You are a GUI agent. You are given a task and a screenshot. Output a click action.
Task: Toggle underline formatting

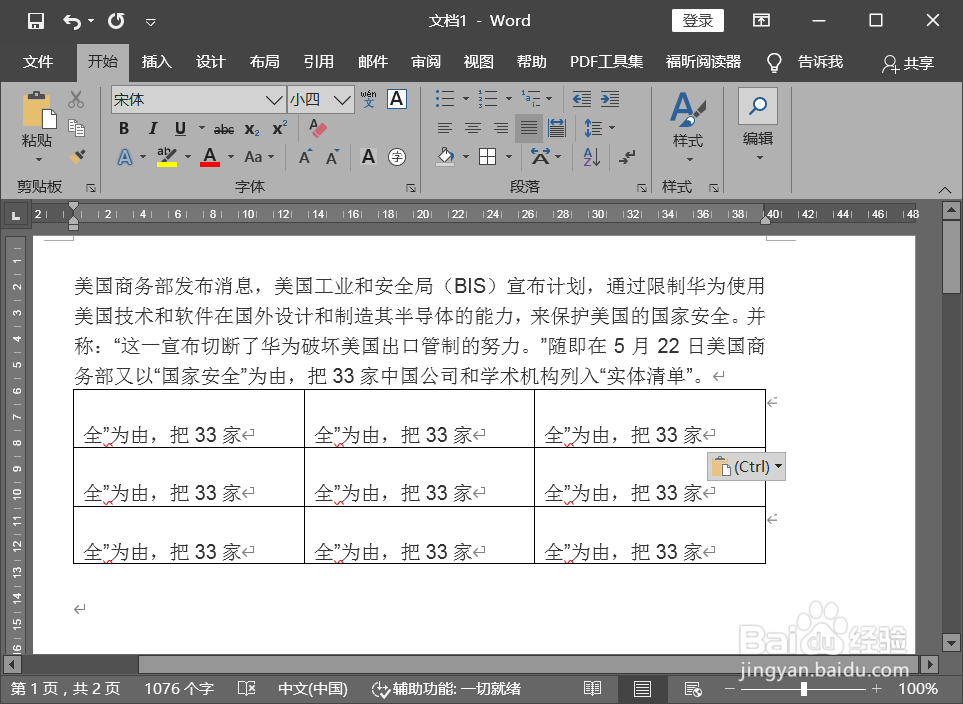[180, 128]
